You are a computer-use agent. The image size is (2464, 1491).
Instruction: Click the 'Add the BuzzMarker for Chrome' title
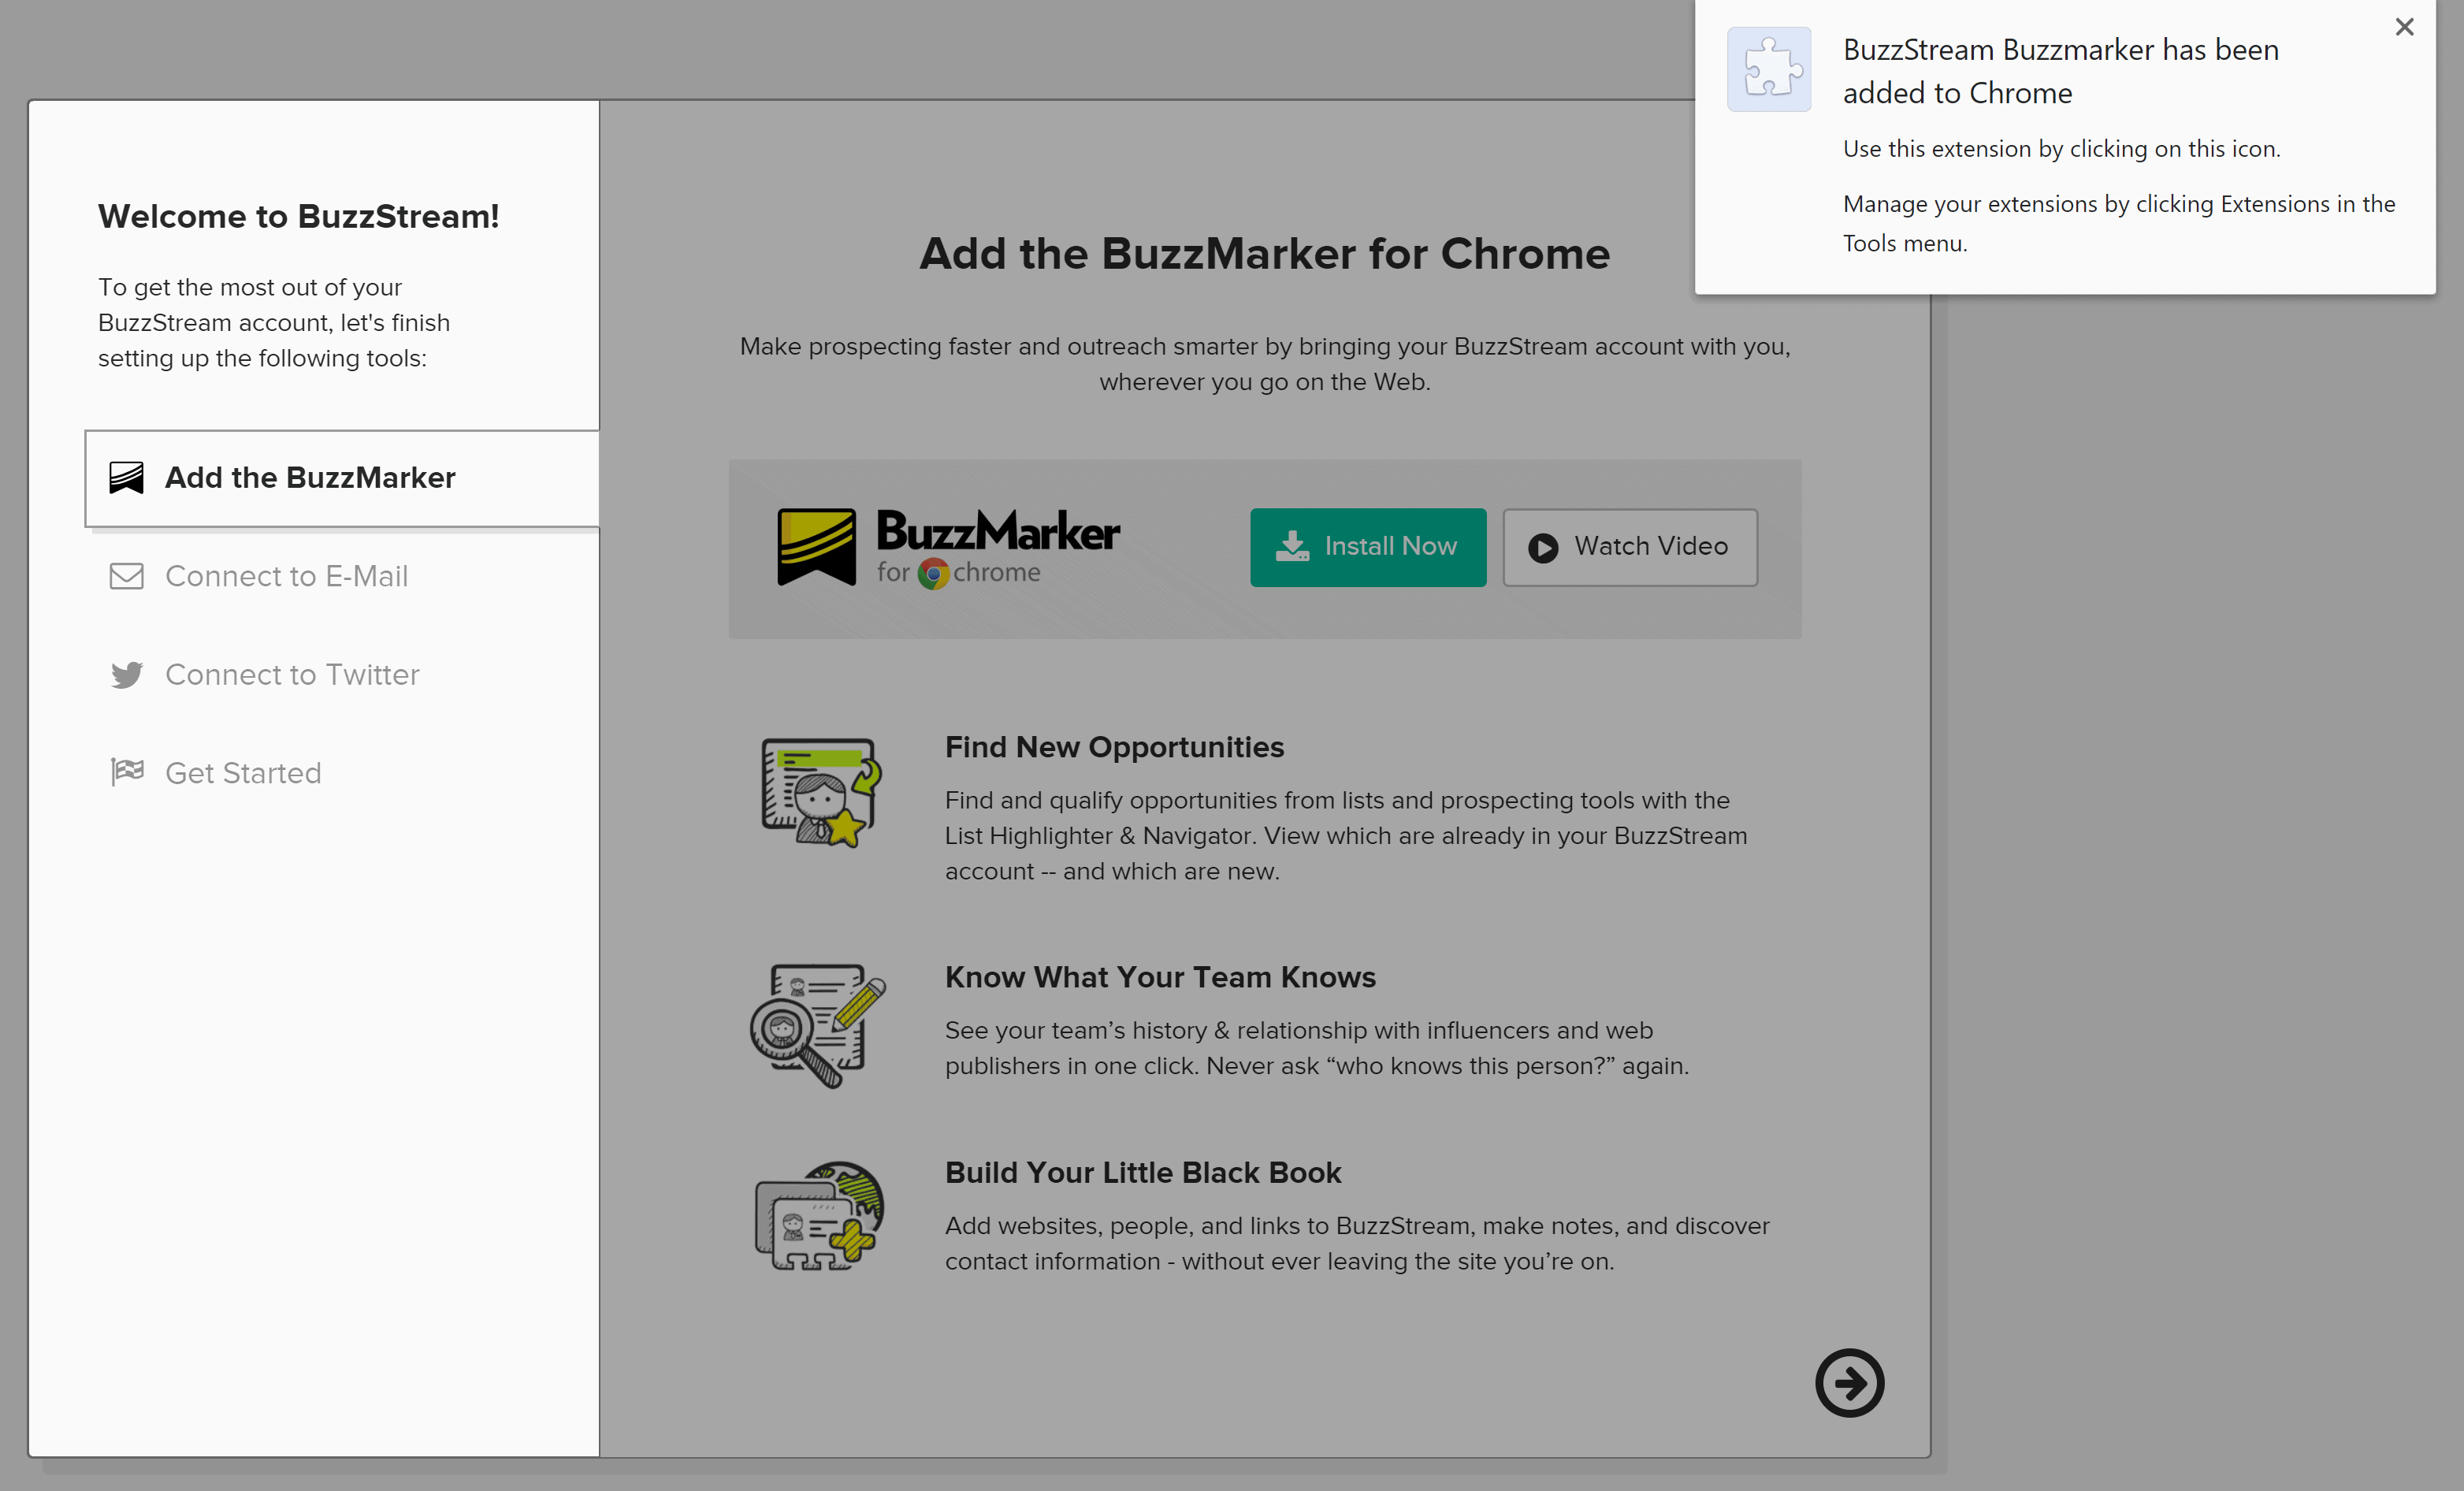1265,253
